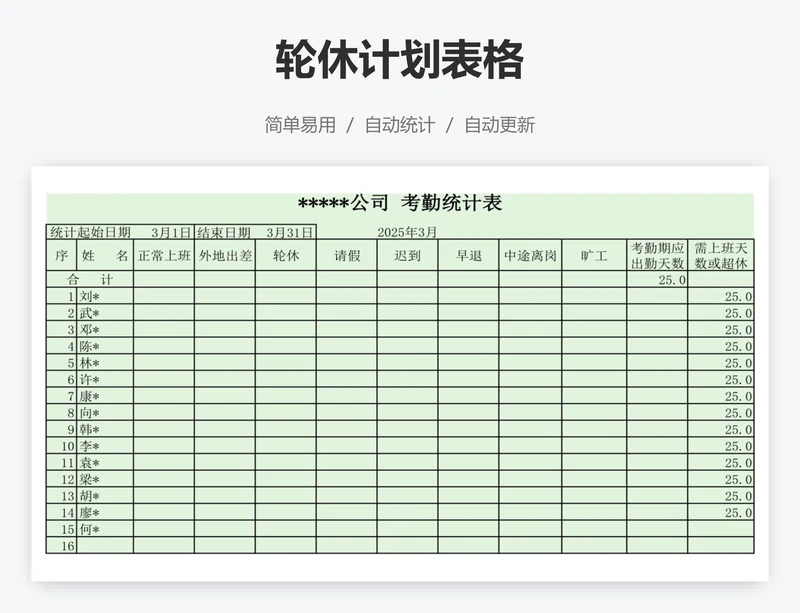This screenshot has height=613, width=800.
Task: Click the 早退 column header
Action: (468, 255)
